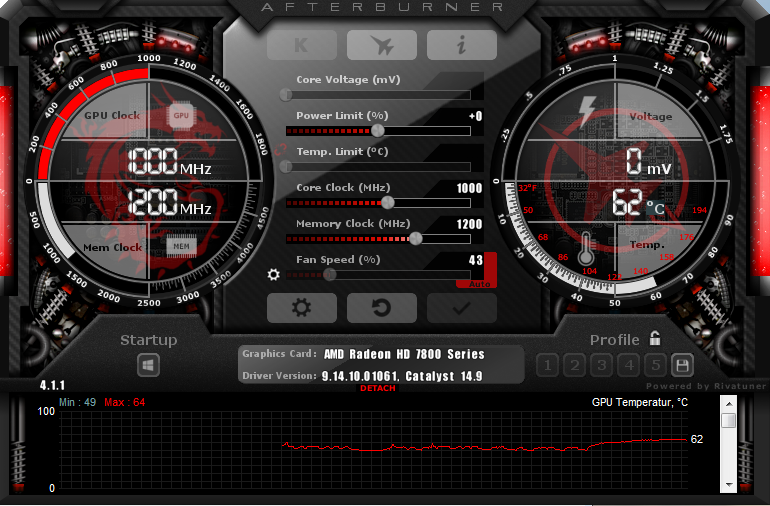Select profile slot 4
The image size is (770, 506).
coord(629,365)
